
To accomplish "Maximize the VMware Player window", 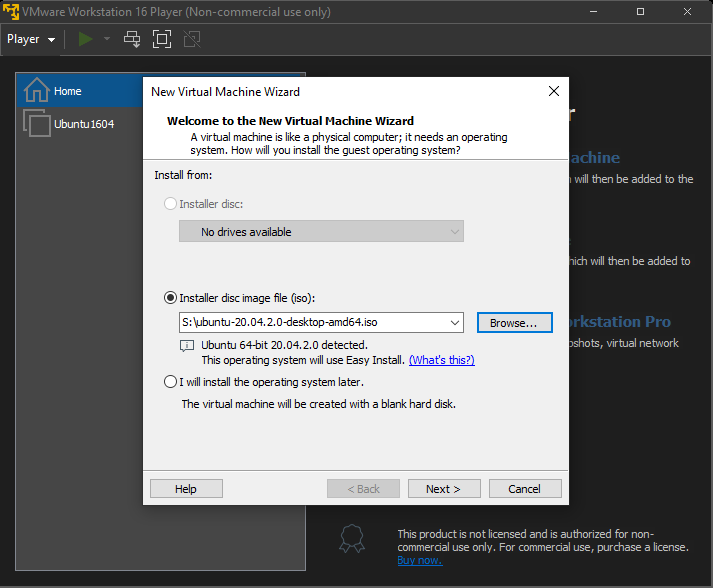I will coord(640,12).
